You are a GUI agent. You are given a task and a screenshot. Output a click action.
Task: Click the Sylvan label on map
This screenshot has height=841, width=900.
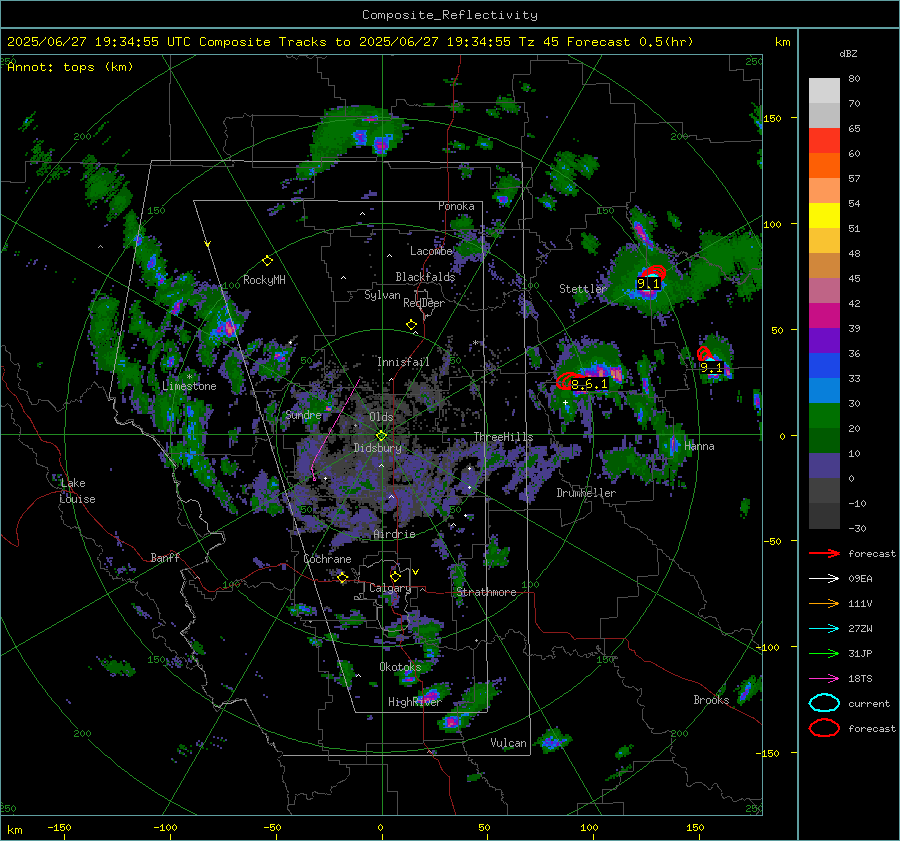coord(382,295)
